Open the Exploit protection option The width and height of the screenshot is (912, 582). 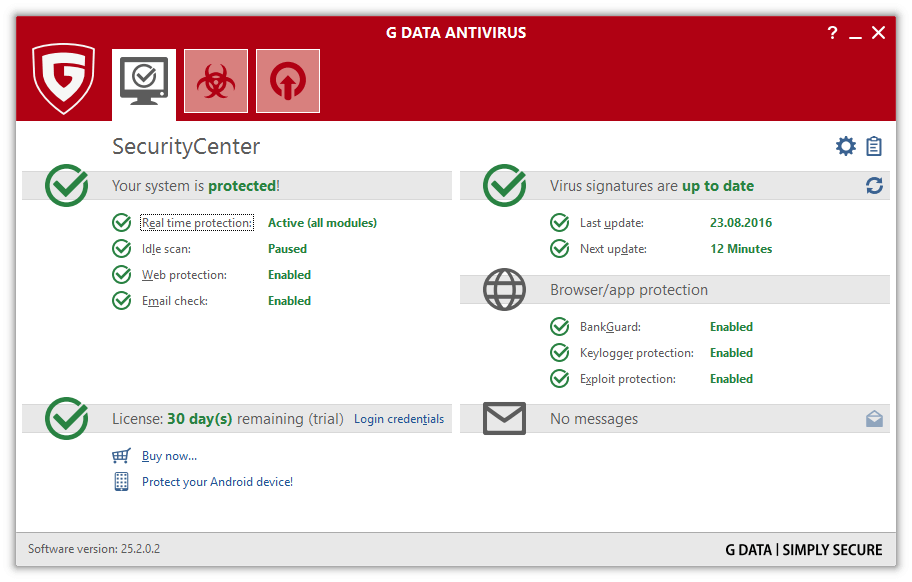pos(628,379)
